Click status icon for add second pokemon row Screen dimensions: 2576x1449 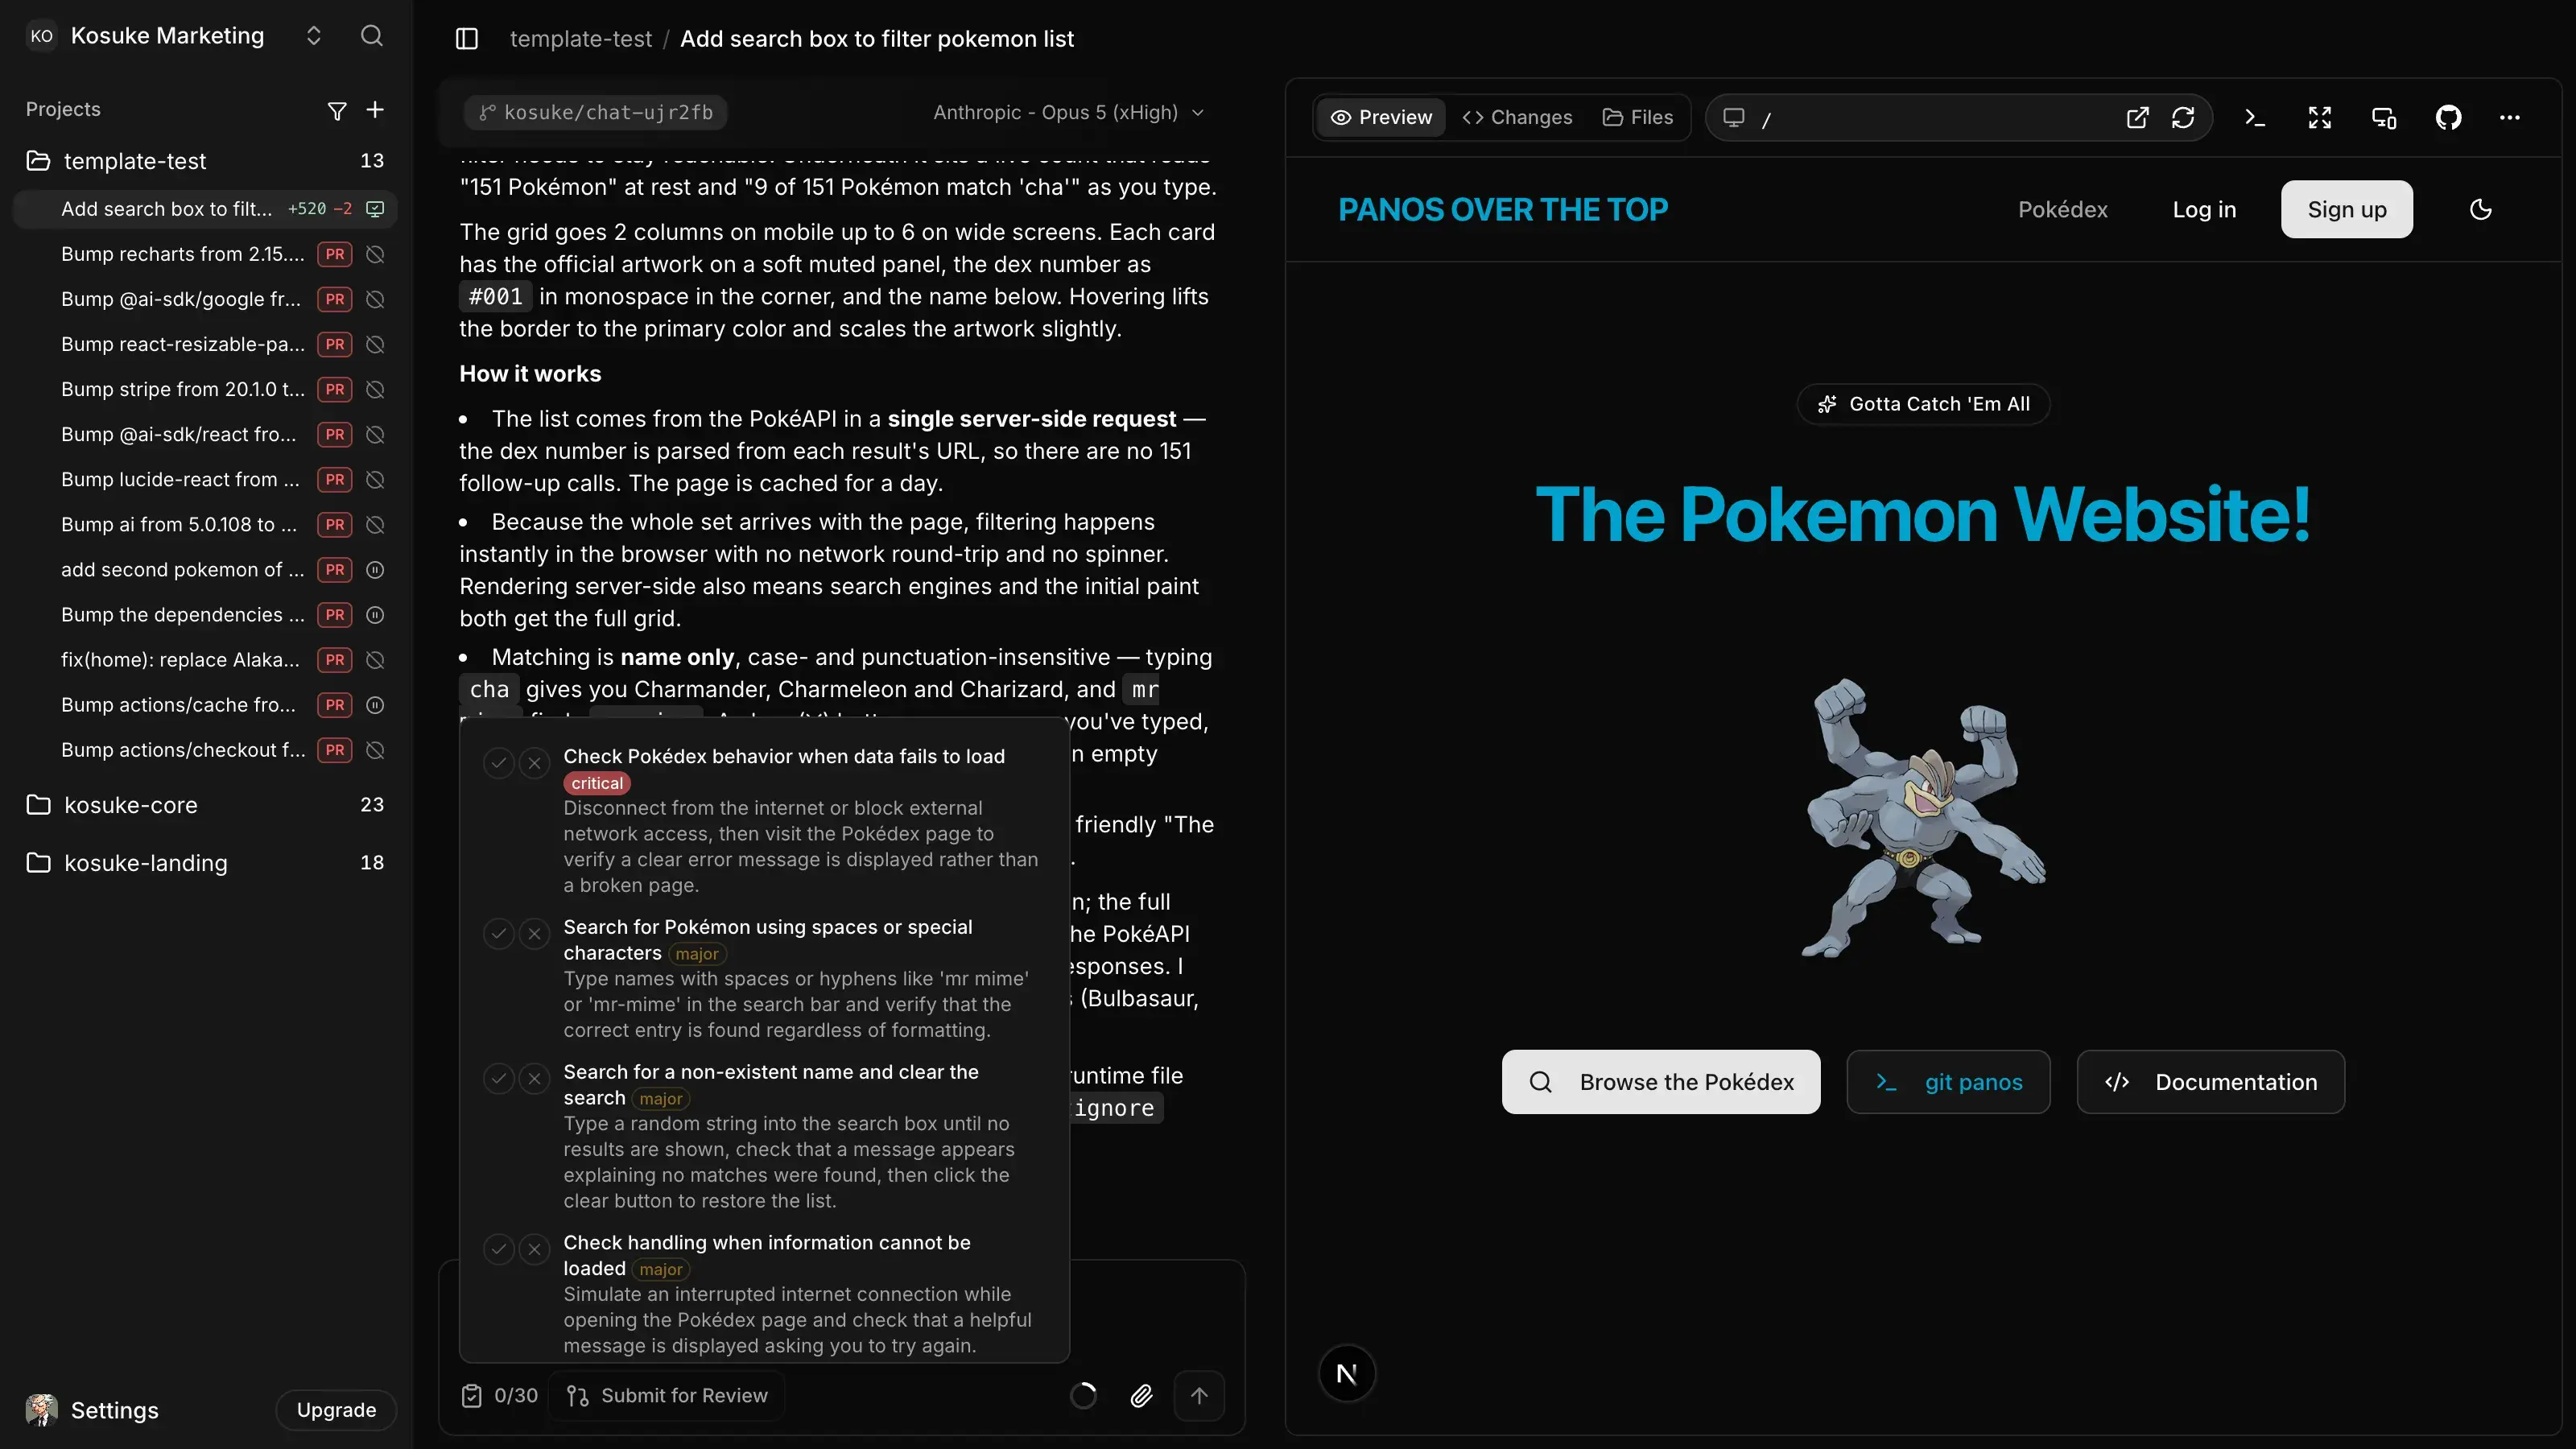[x=375, y=570]
